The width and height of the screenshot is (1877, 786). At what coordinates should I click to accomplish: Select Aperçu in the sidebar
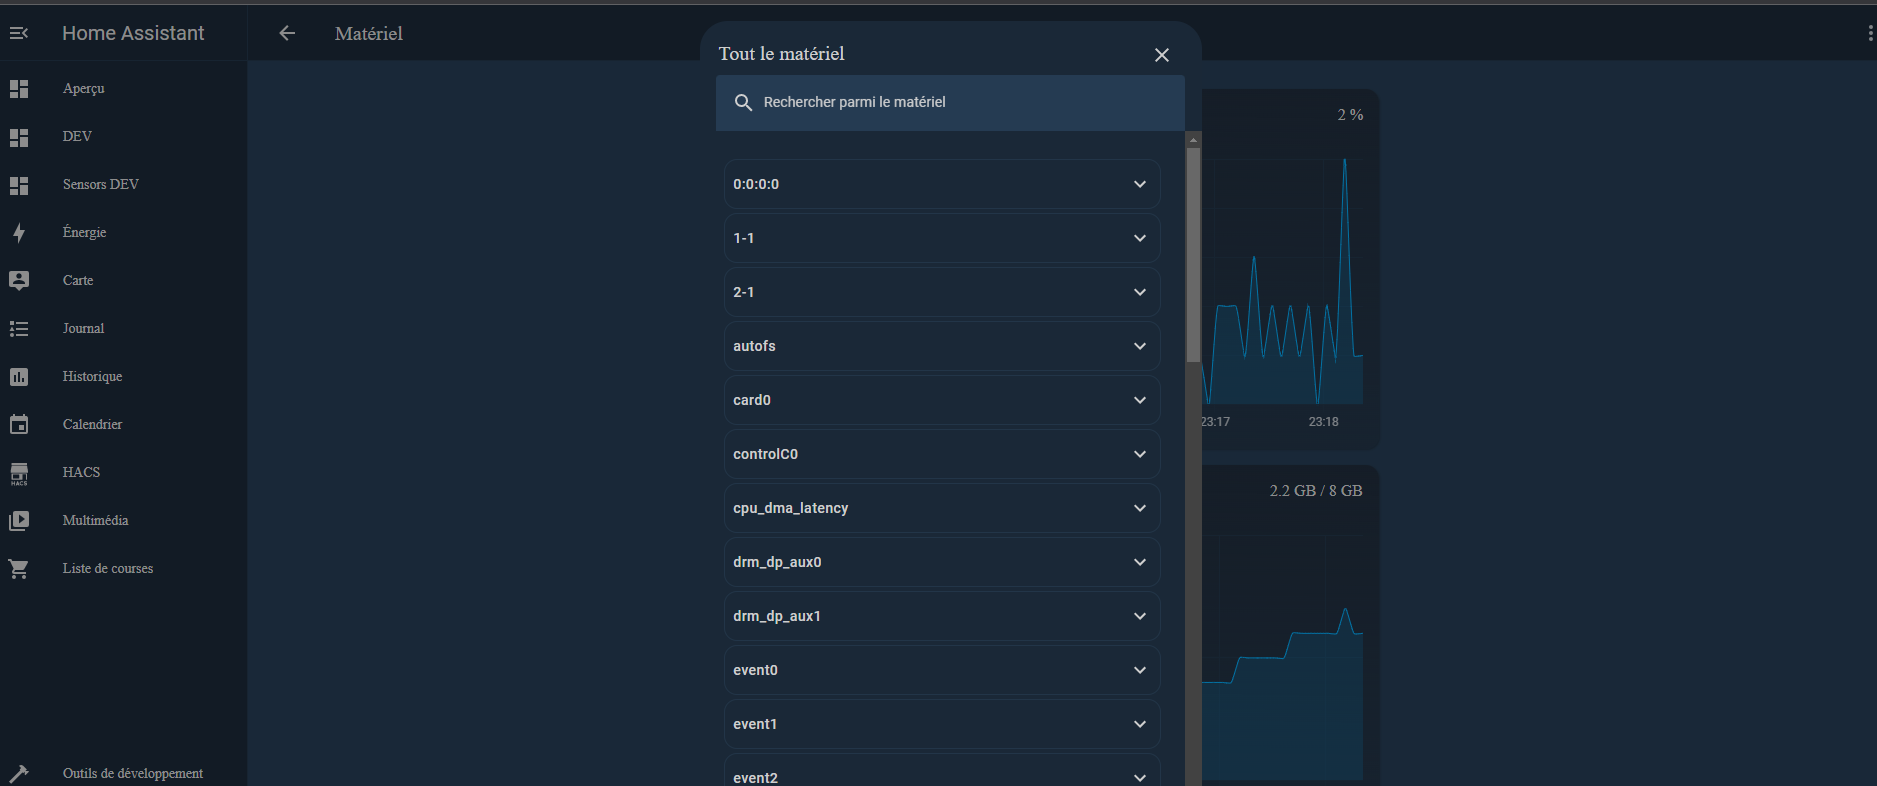point(84,88)
